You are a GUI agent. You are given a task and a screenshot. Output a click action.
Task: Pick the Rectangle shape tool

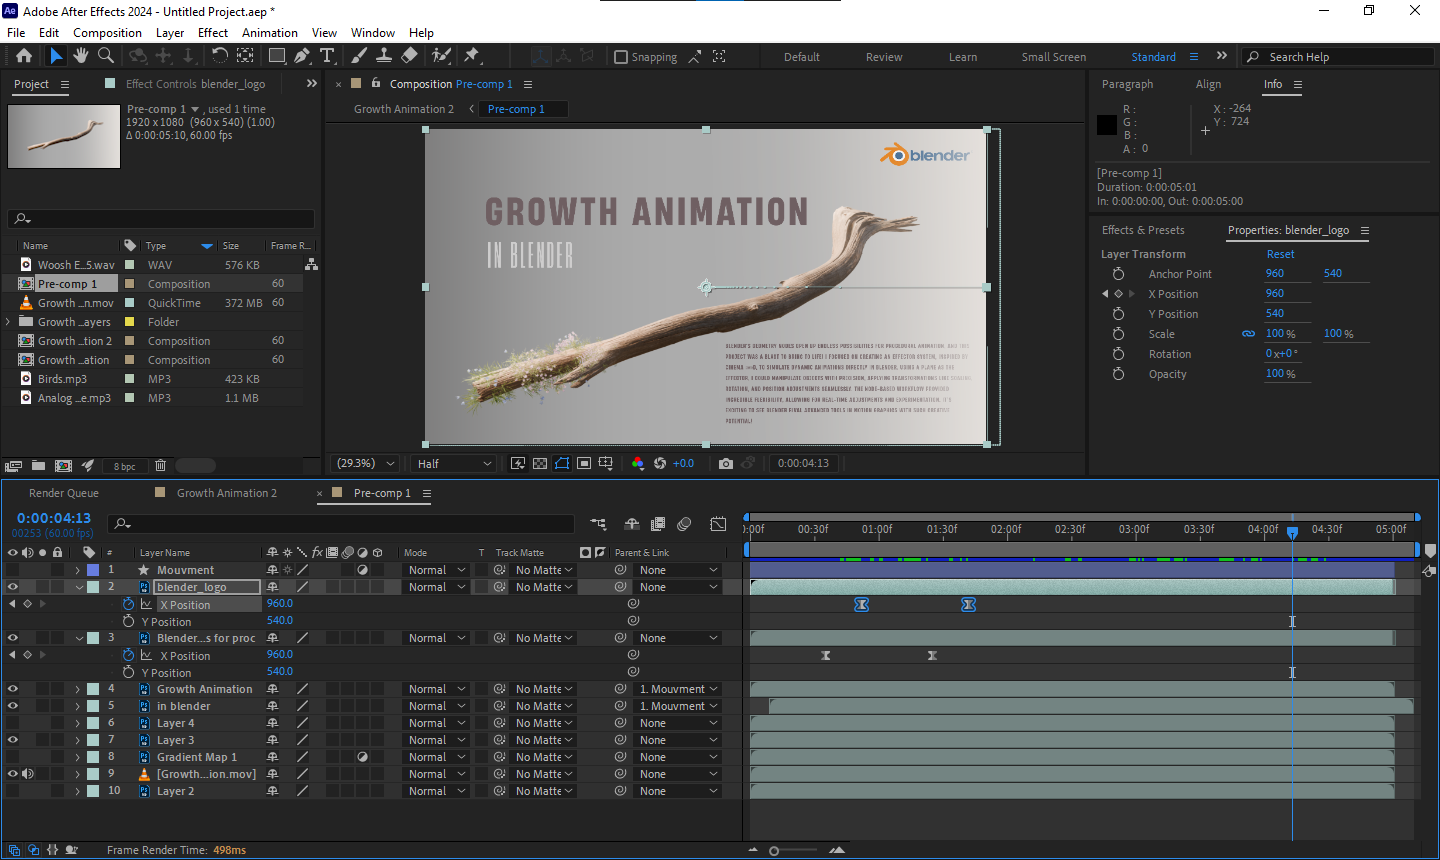[277, 56]
